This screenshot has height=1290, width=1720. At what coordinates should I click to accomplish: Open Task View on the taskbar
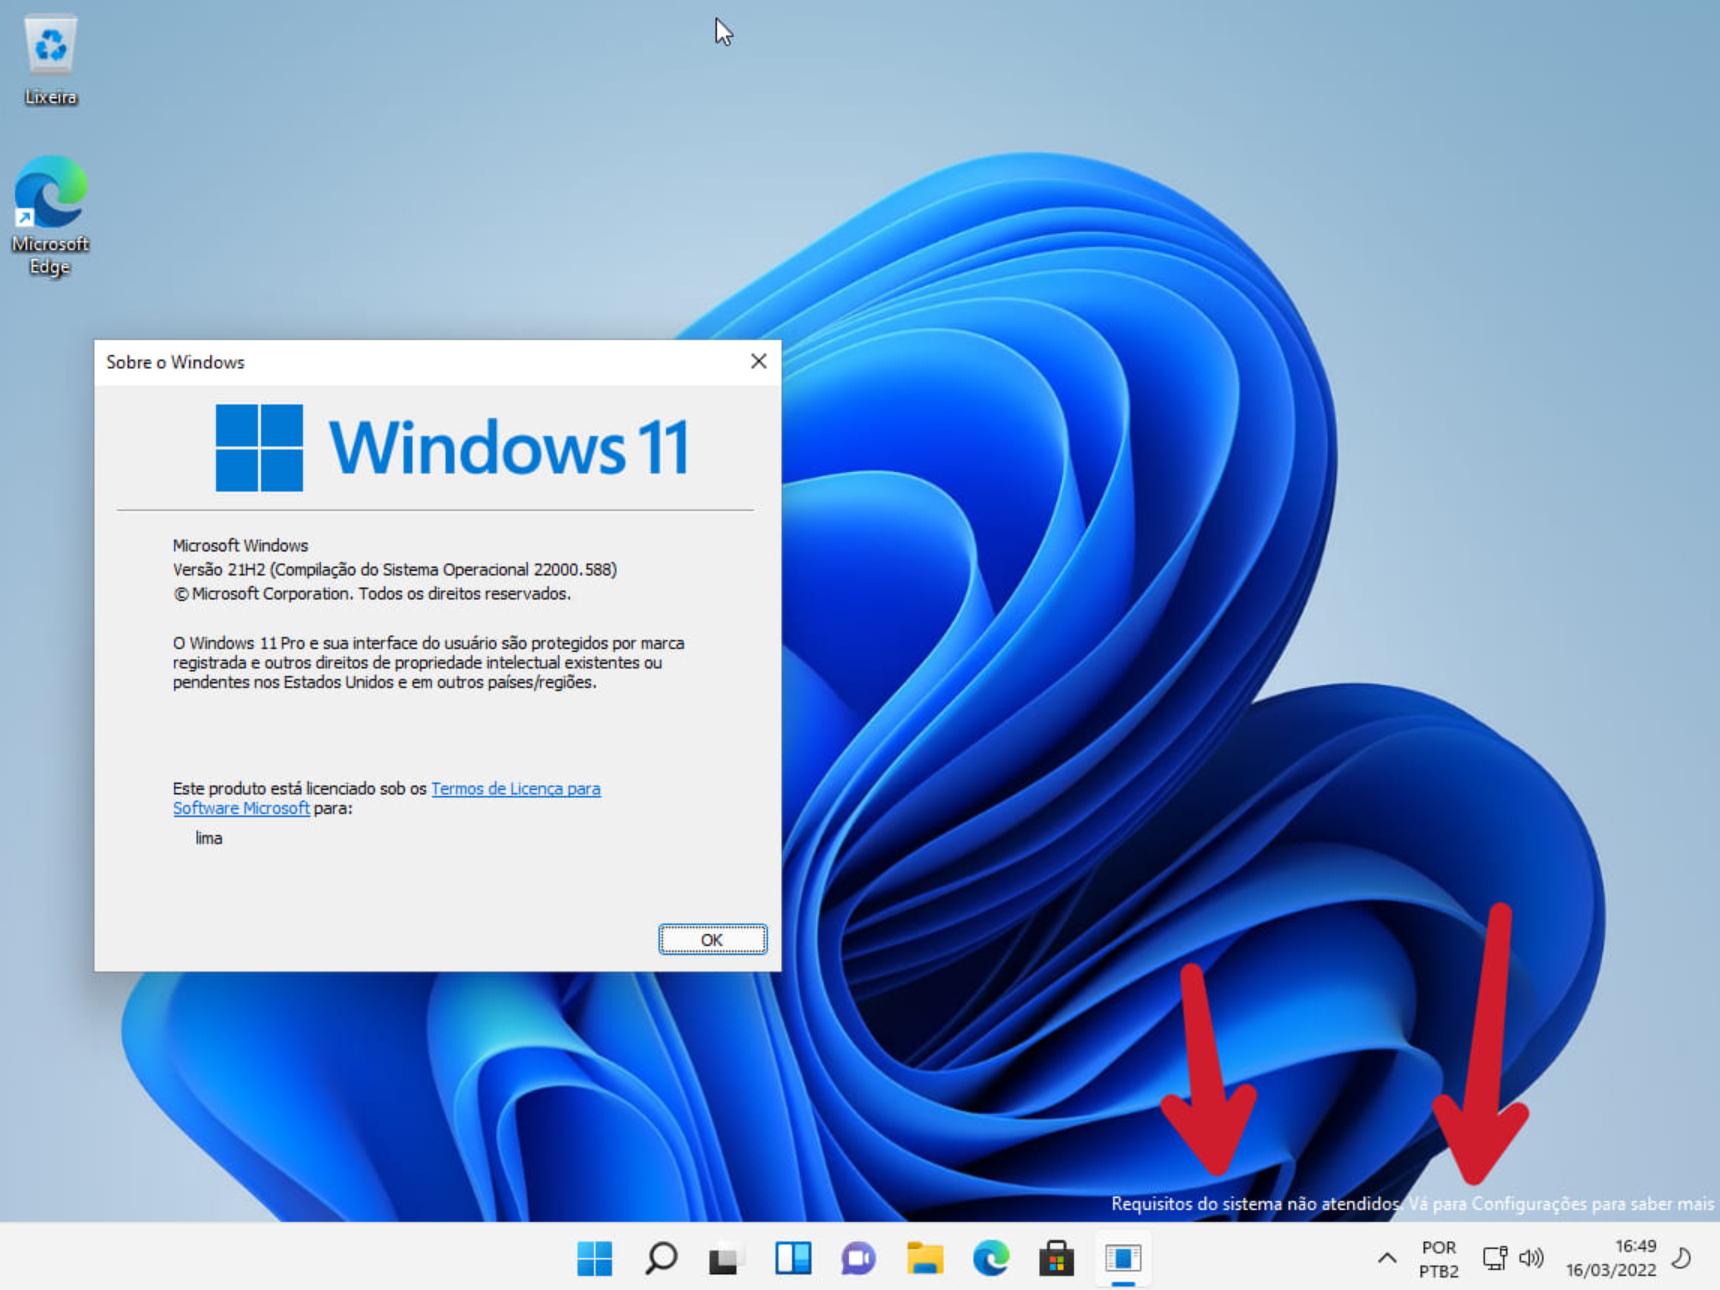click(727, 1258)
